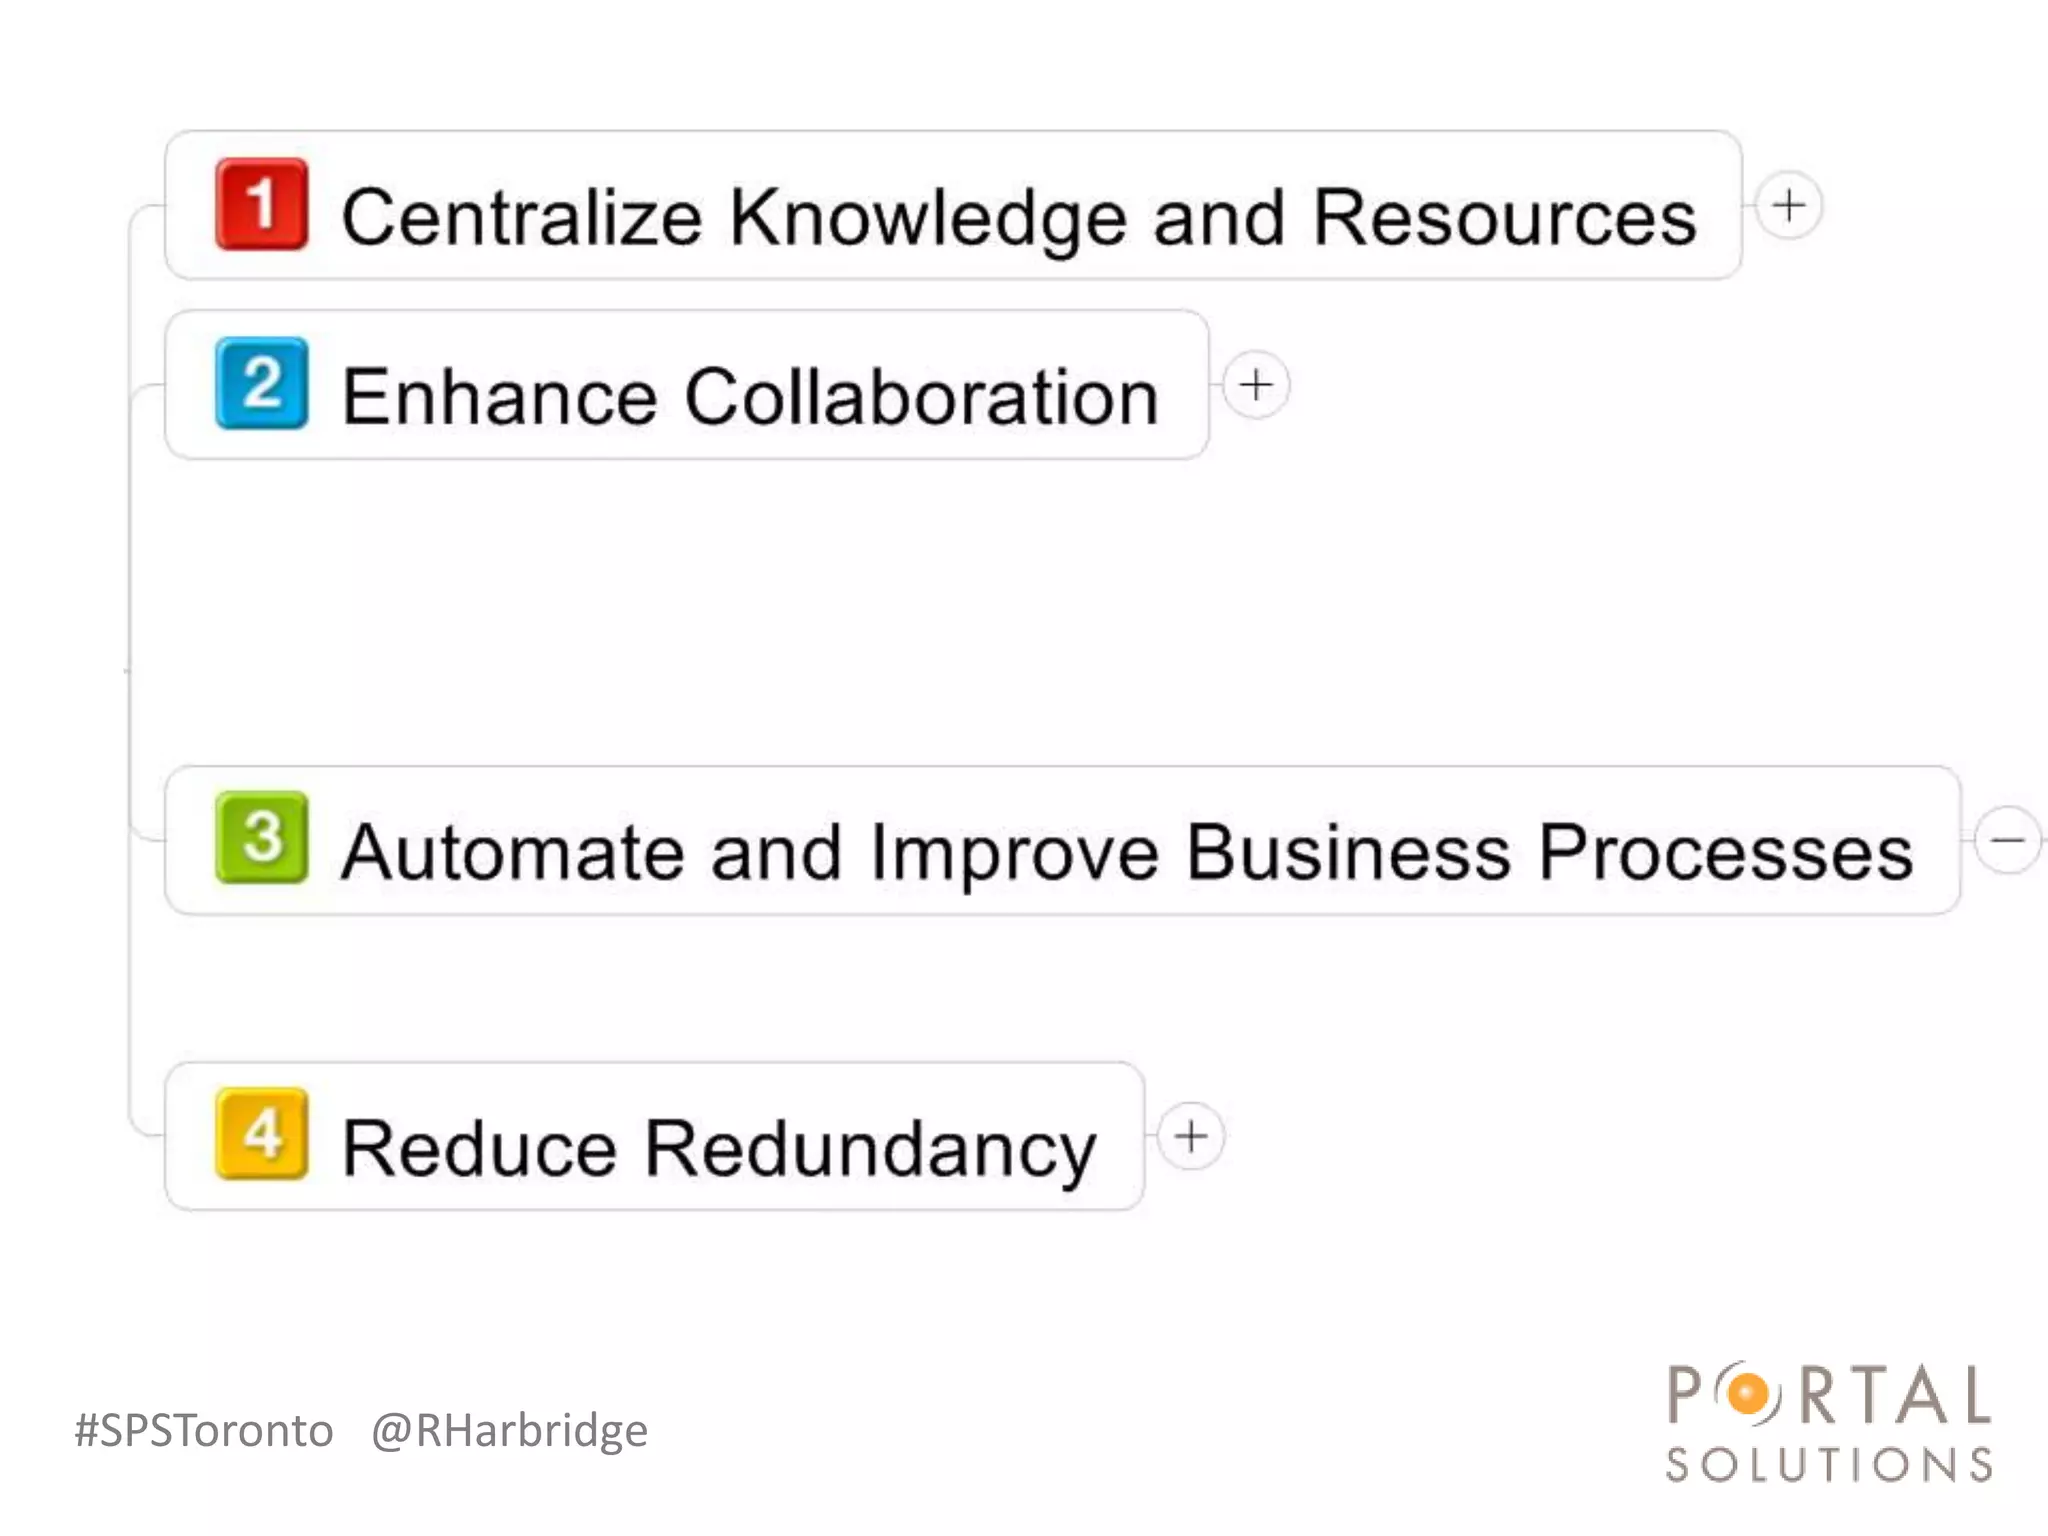Open the @RHarbridge Twitter handle
Image resolution: width=2048 pixels, height=1536 pixels.
pos(509,1430)
